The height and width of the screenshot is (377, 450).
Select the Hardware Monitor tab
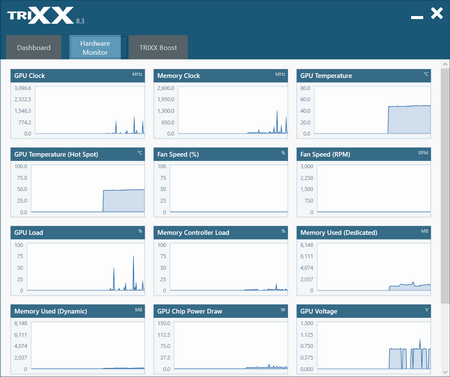[x=95, y=47]
